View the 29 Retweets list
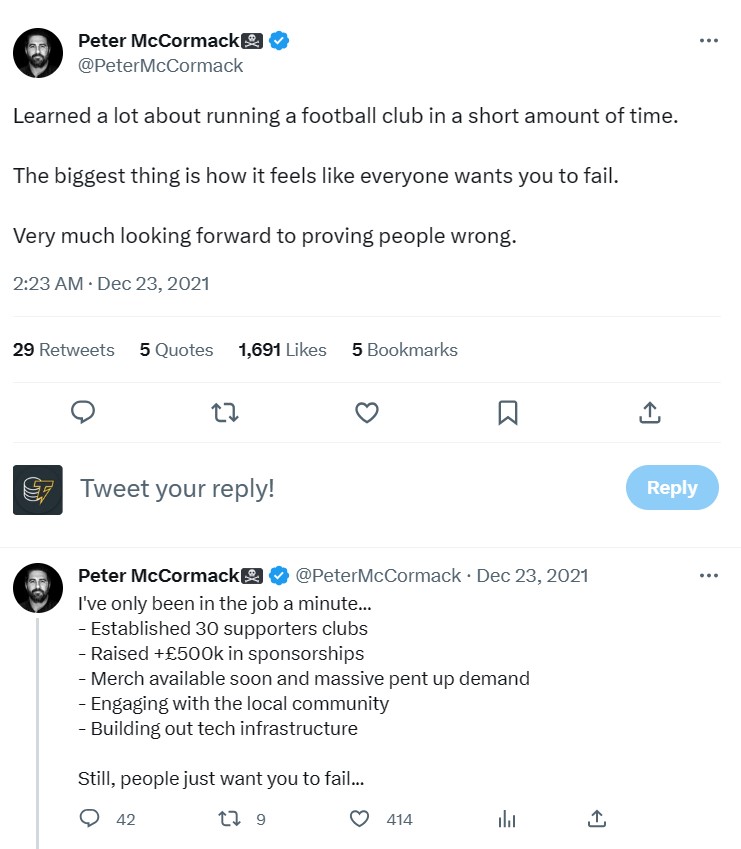Viewport: 741px width, 849px height. pyautogui.click(x=63, y=350)
